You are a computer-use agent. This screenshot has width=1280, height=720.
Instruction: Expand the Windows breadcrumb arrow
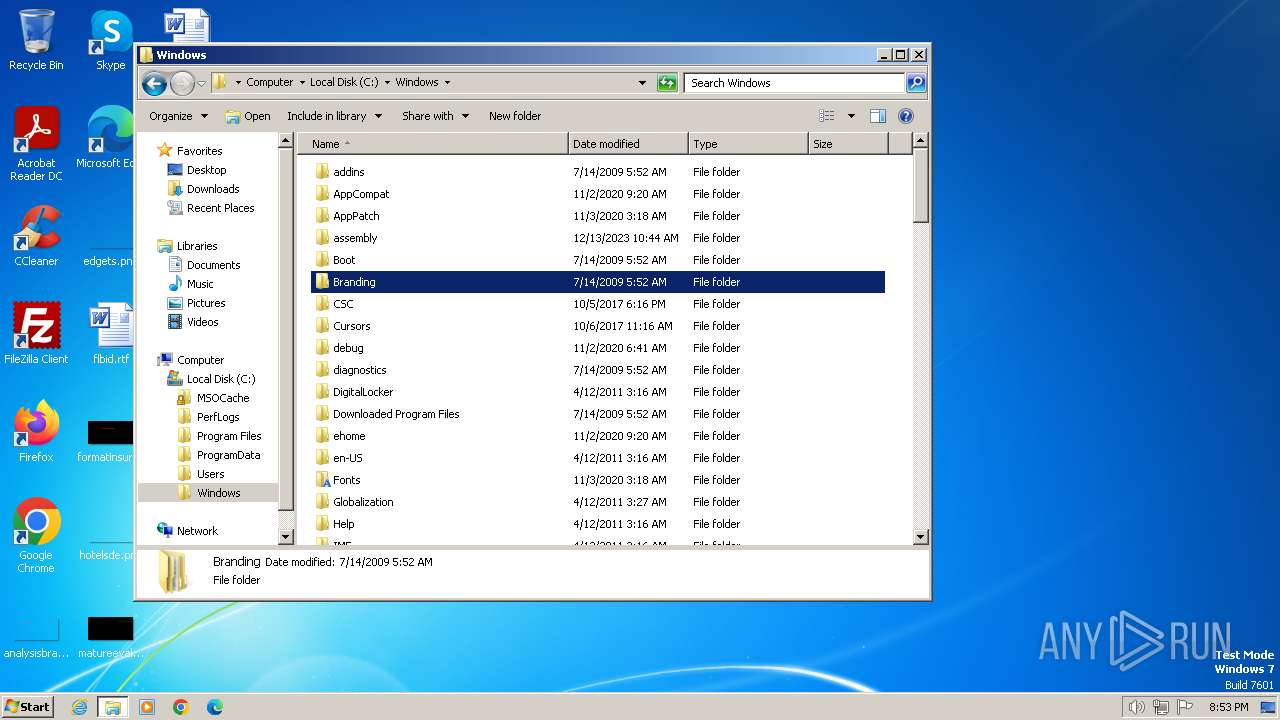point(447,83)
